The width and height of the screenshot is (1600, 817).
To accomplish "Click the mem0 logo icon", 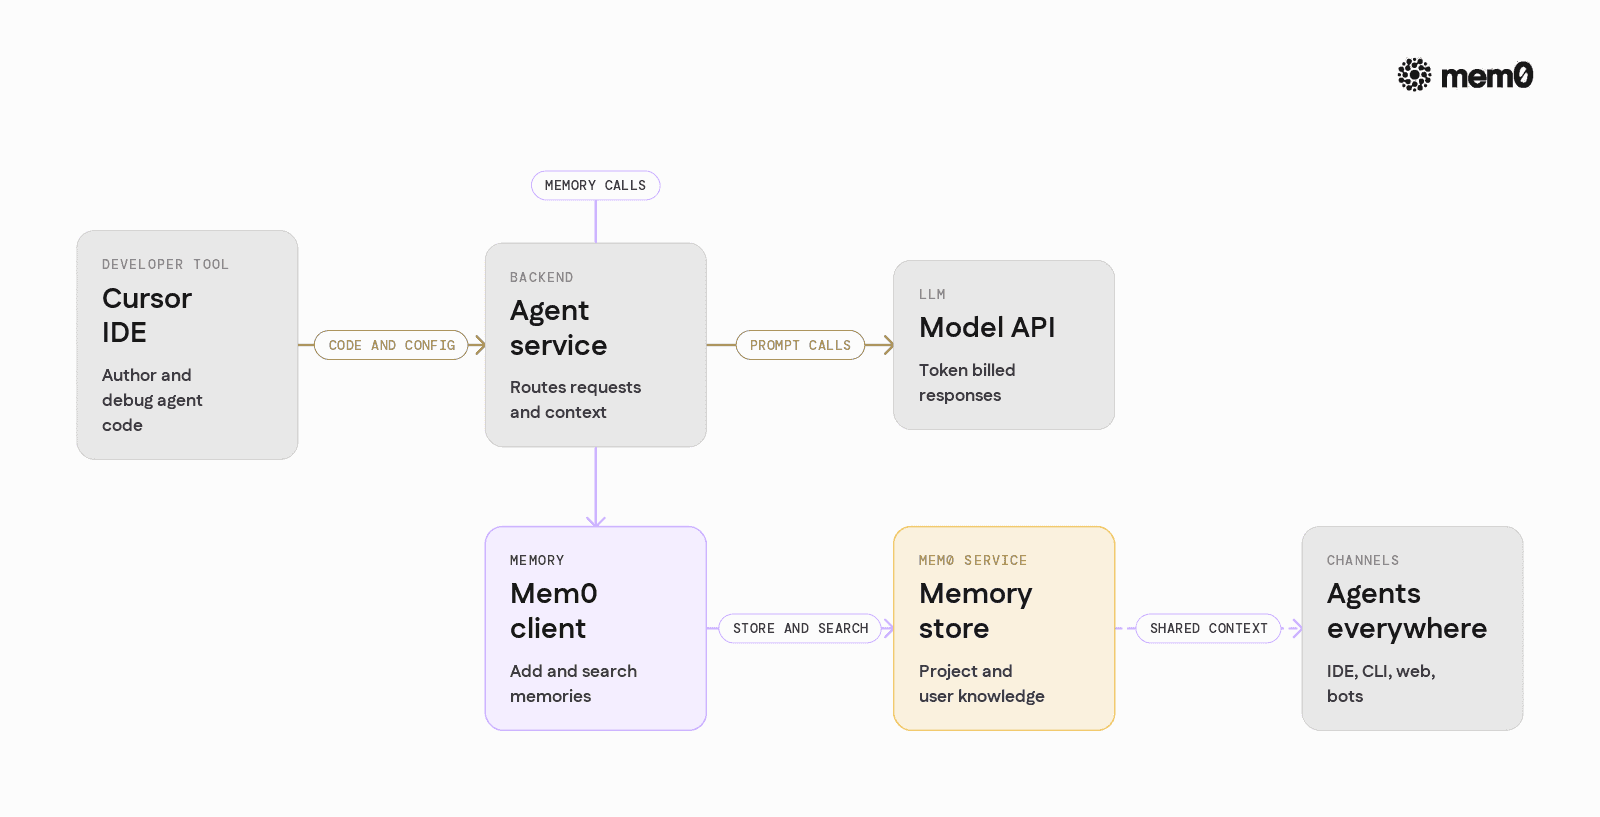I will pos(1414,75).
